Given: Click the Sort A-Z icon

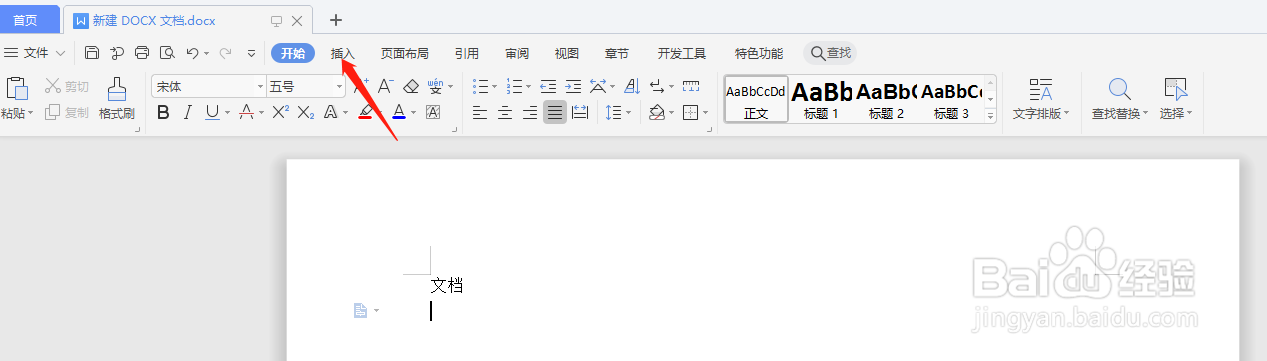Looking at the screenshot, I should tap(631, 87).
